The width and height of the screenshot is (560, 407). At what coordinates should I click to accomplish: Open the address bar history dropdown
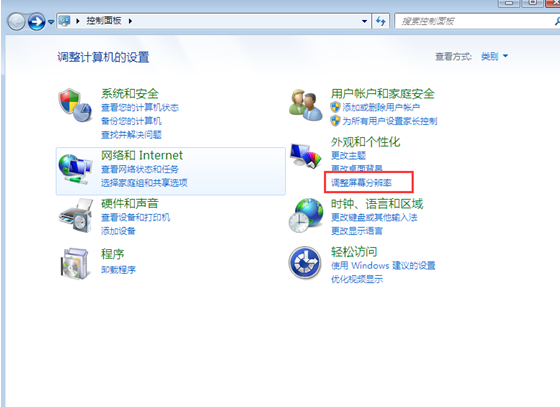tap(364, 21)
